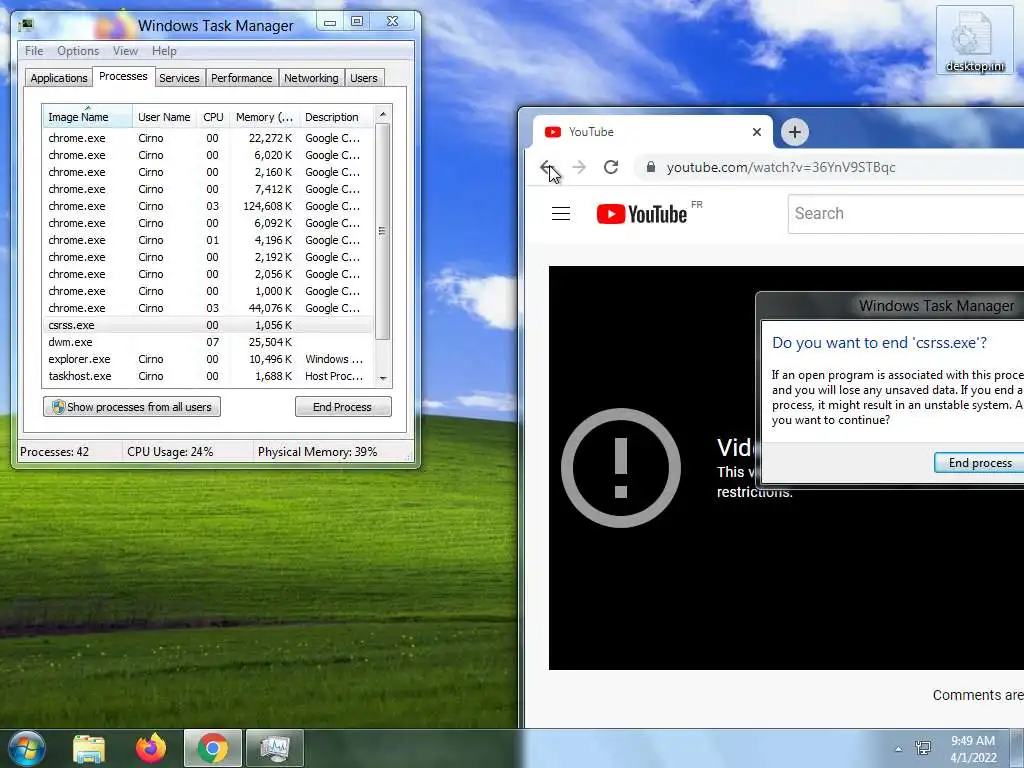The height and width of the screenshot is (768, 1024).
Task: Switch to the Users tab
Action: [x=364, y=78]
